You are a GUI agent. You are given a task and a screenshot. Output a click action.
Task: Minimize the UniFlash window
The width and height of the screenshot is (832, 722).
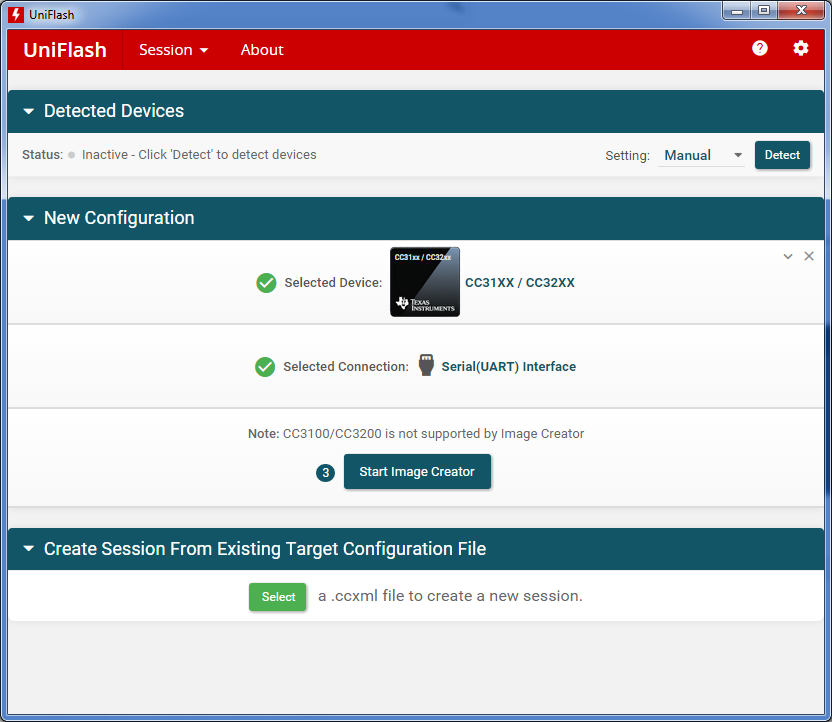[x=736, y=11]
